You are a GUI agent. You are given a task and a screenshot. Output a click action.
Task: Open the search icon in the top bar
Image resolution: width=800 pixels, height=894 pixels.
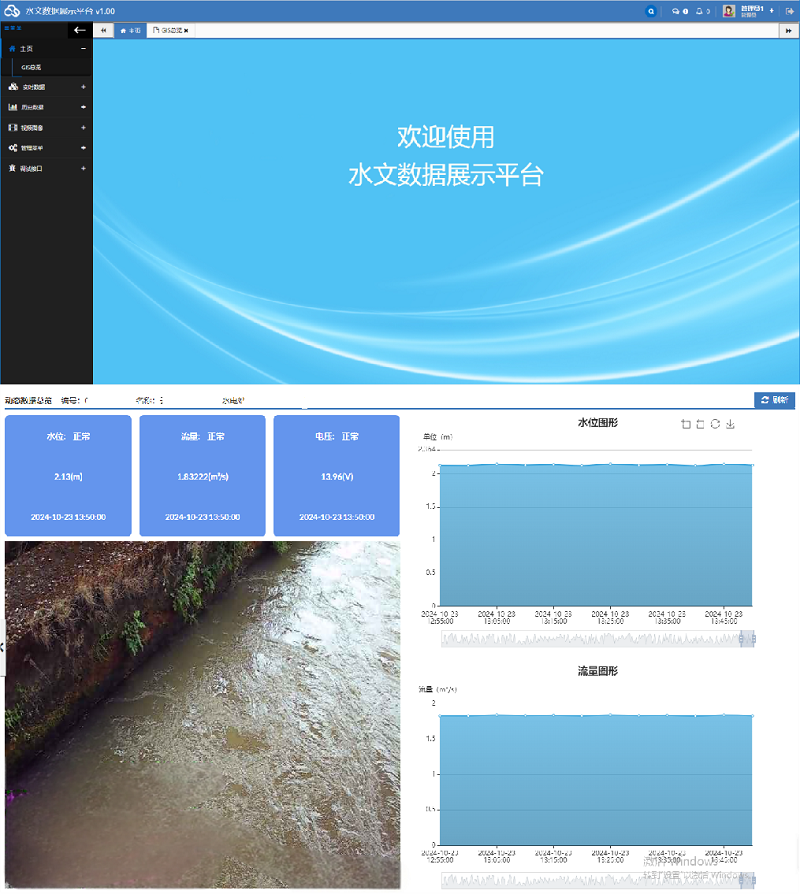[651, 11]
